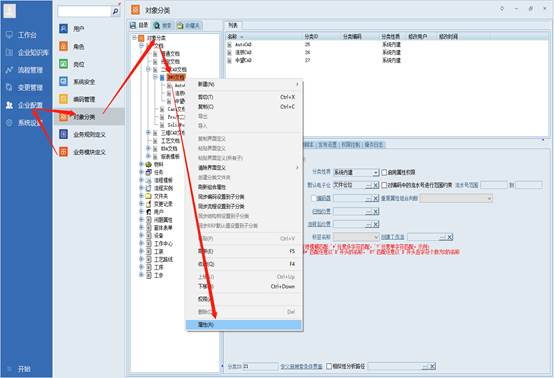Open the 岗位 configuration item

point(78,64)
